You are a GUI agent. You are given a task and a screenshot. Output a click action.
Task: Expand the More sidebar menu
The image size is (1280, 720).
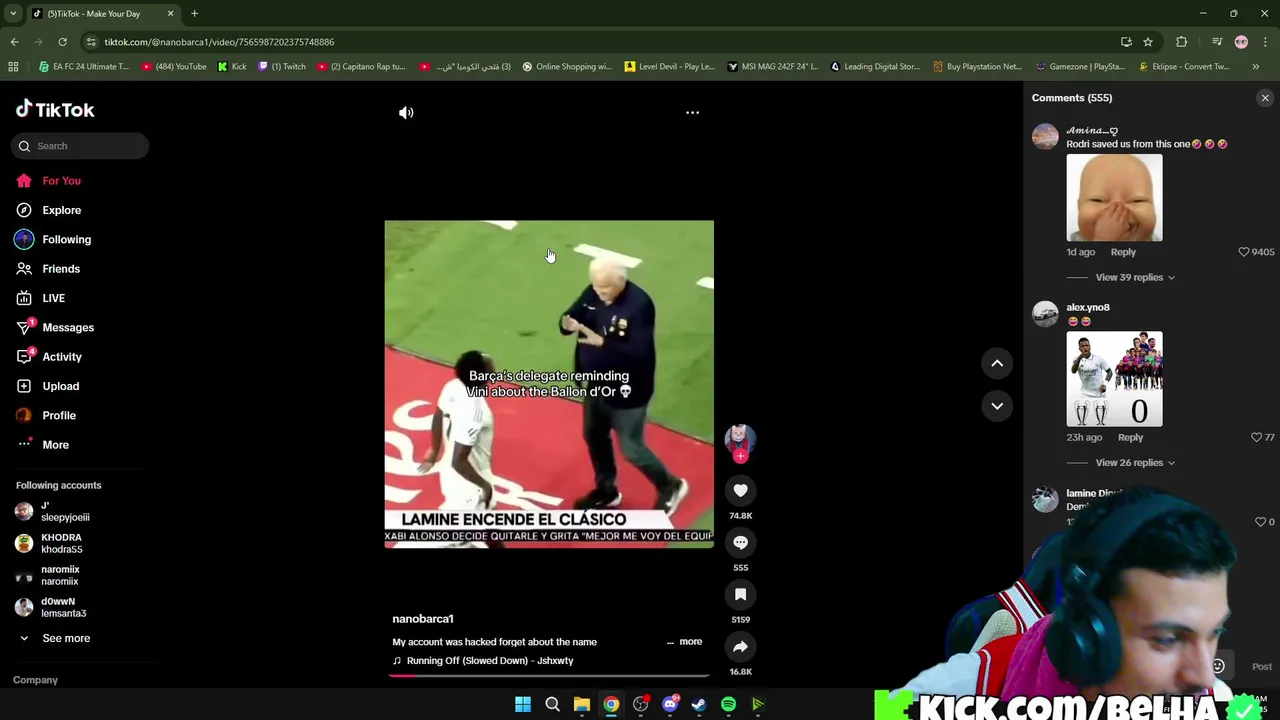pos(55,445)
